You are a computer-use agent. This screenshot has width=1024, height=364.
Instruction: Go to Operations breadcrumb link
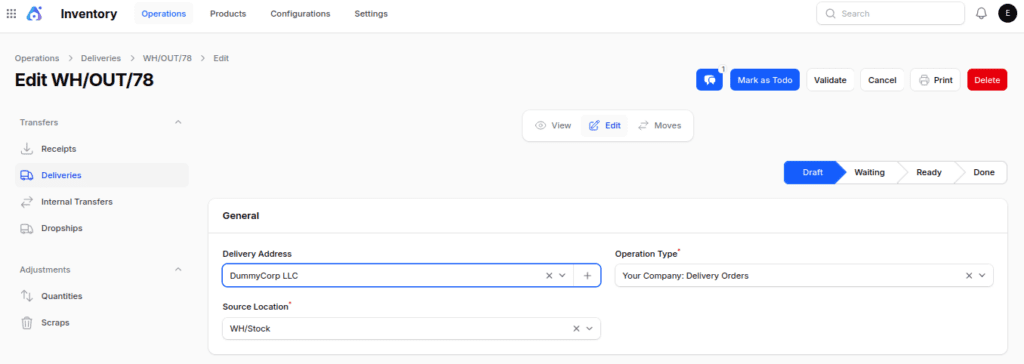click(x=37, y=58)
